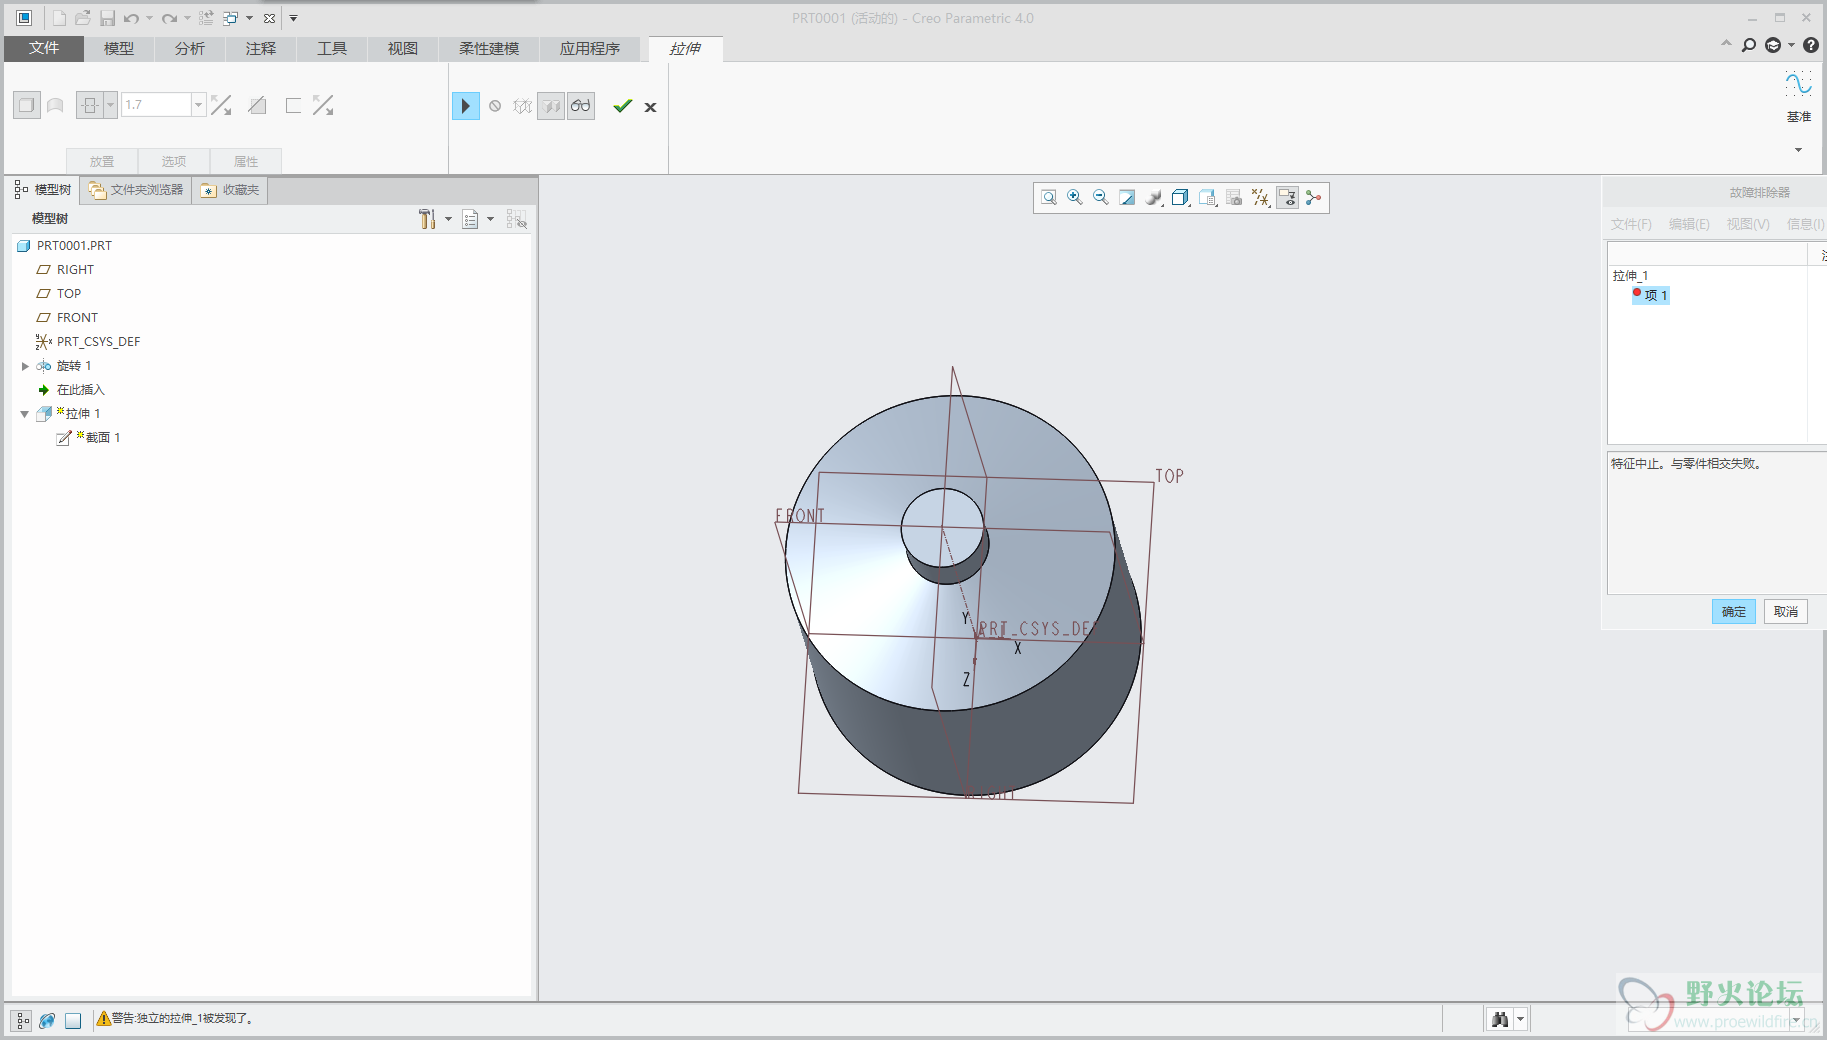Open the datum display filters icon

point(1261,198)
